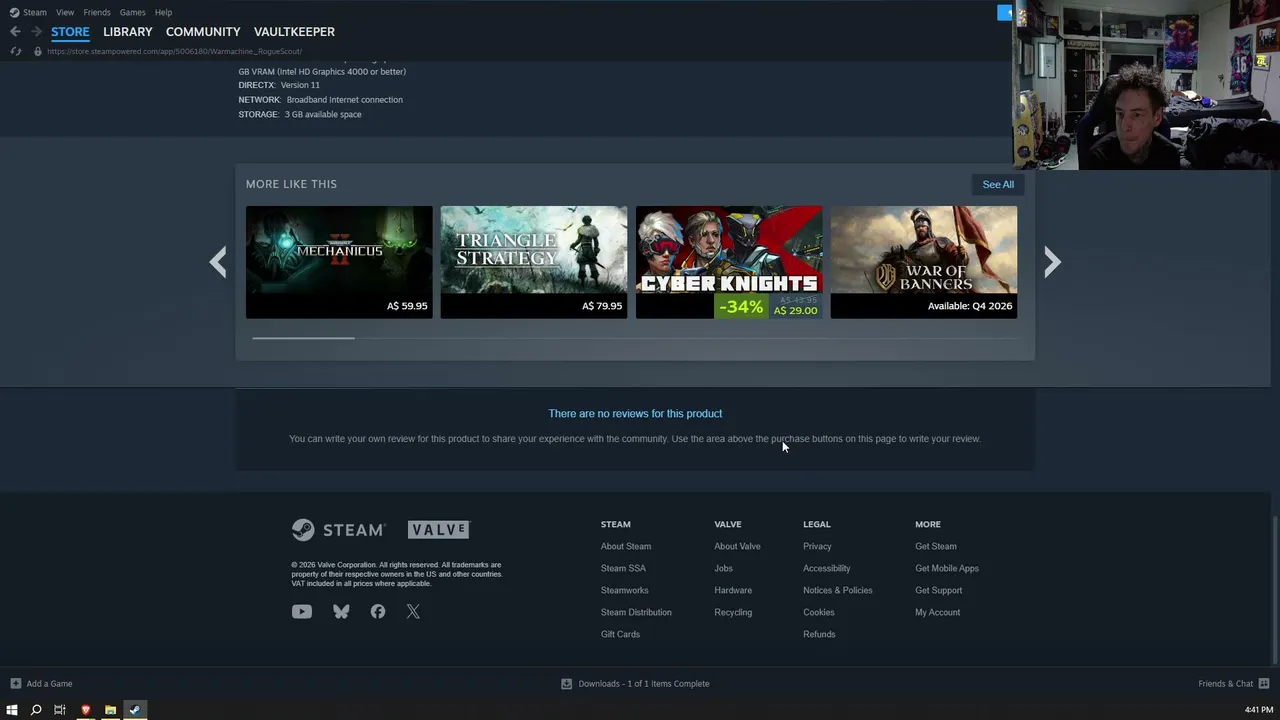Open the About Steam link
This screenshot has width=1280, height=720.
[626, 546]
